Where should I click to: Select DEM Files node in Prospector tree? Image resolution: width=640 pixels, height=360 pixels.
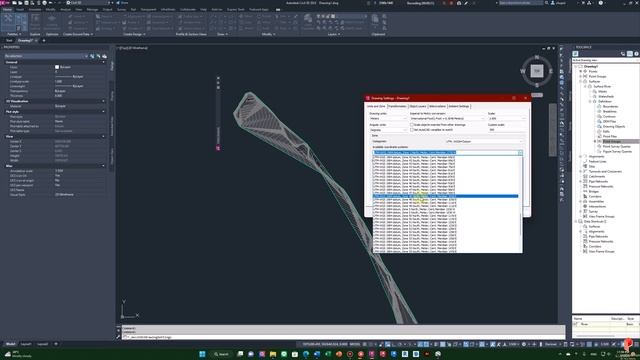click(609, 121)
